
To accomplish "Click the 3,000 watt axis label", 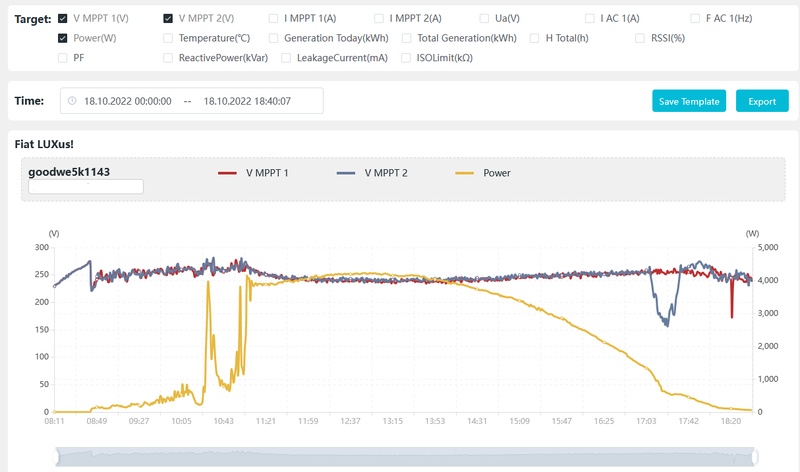I will [x=768, y=313].
